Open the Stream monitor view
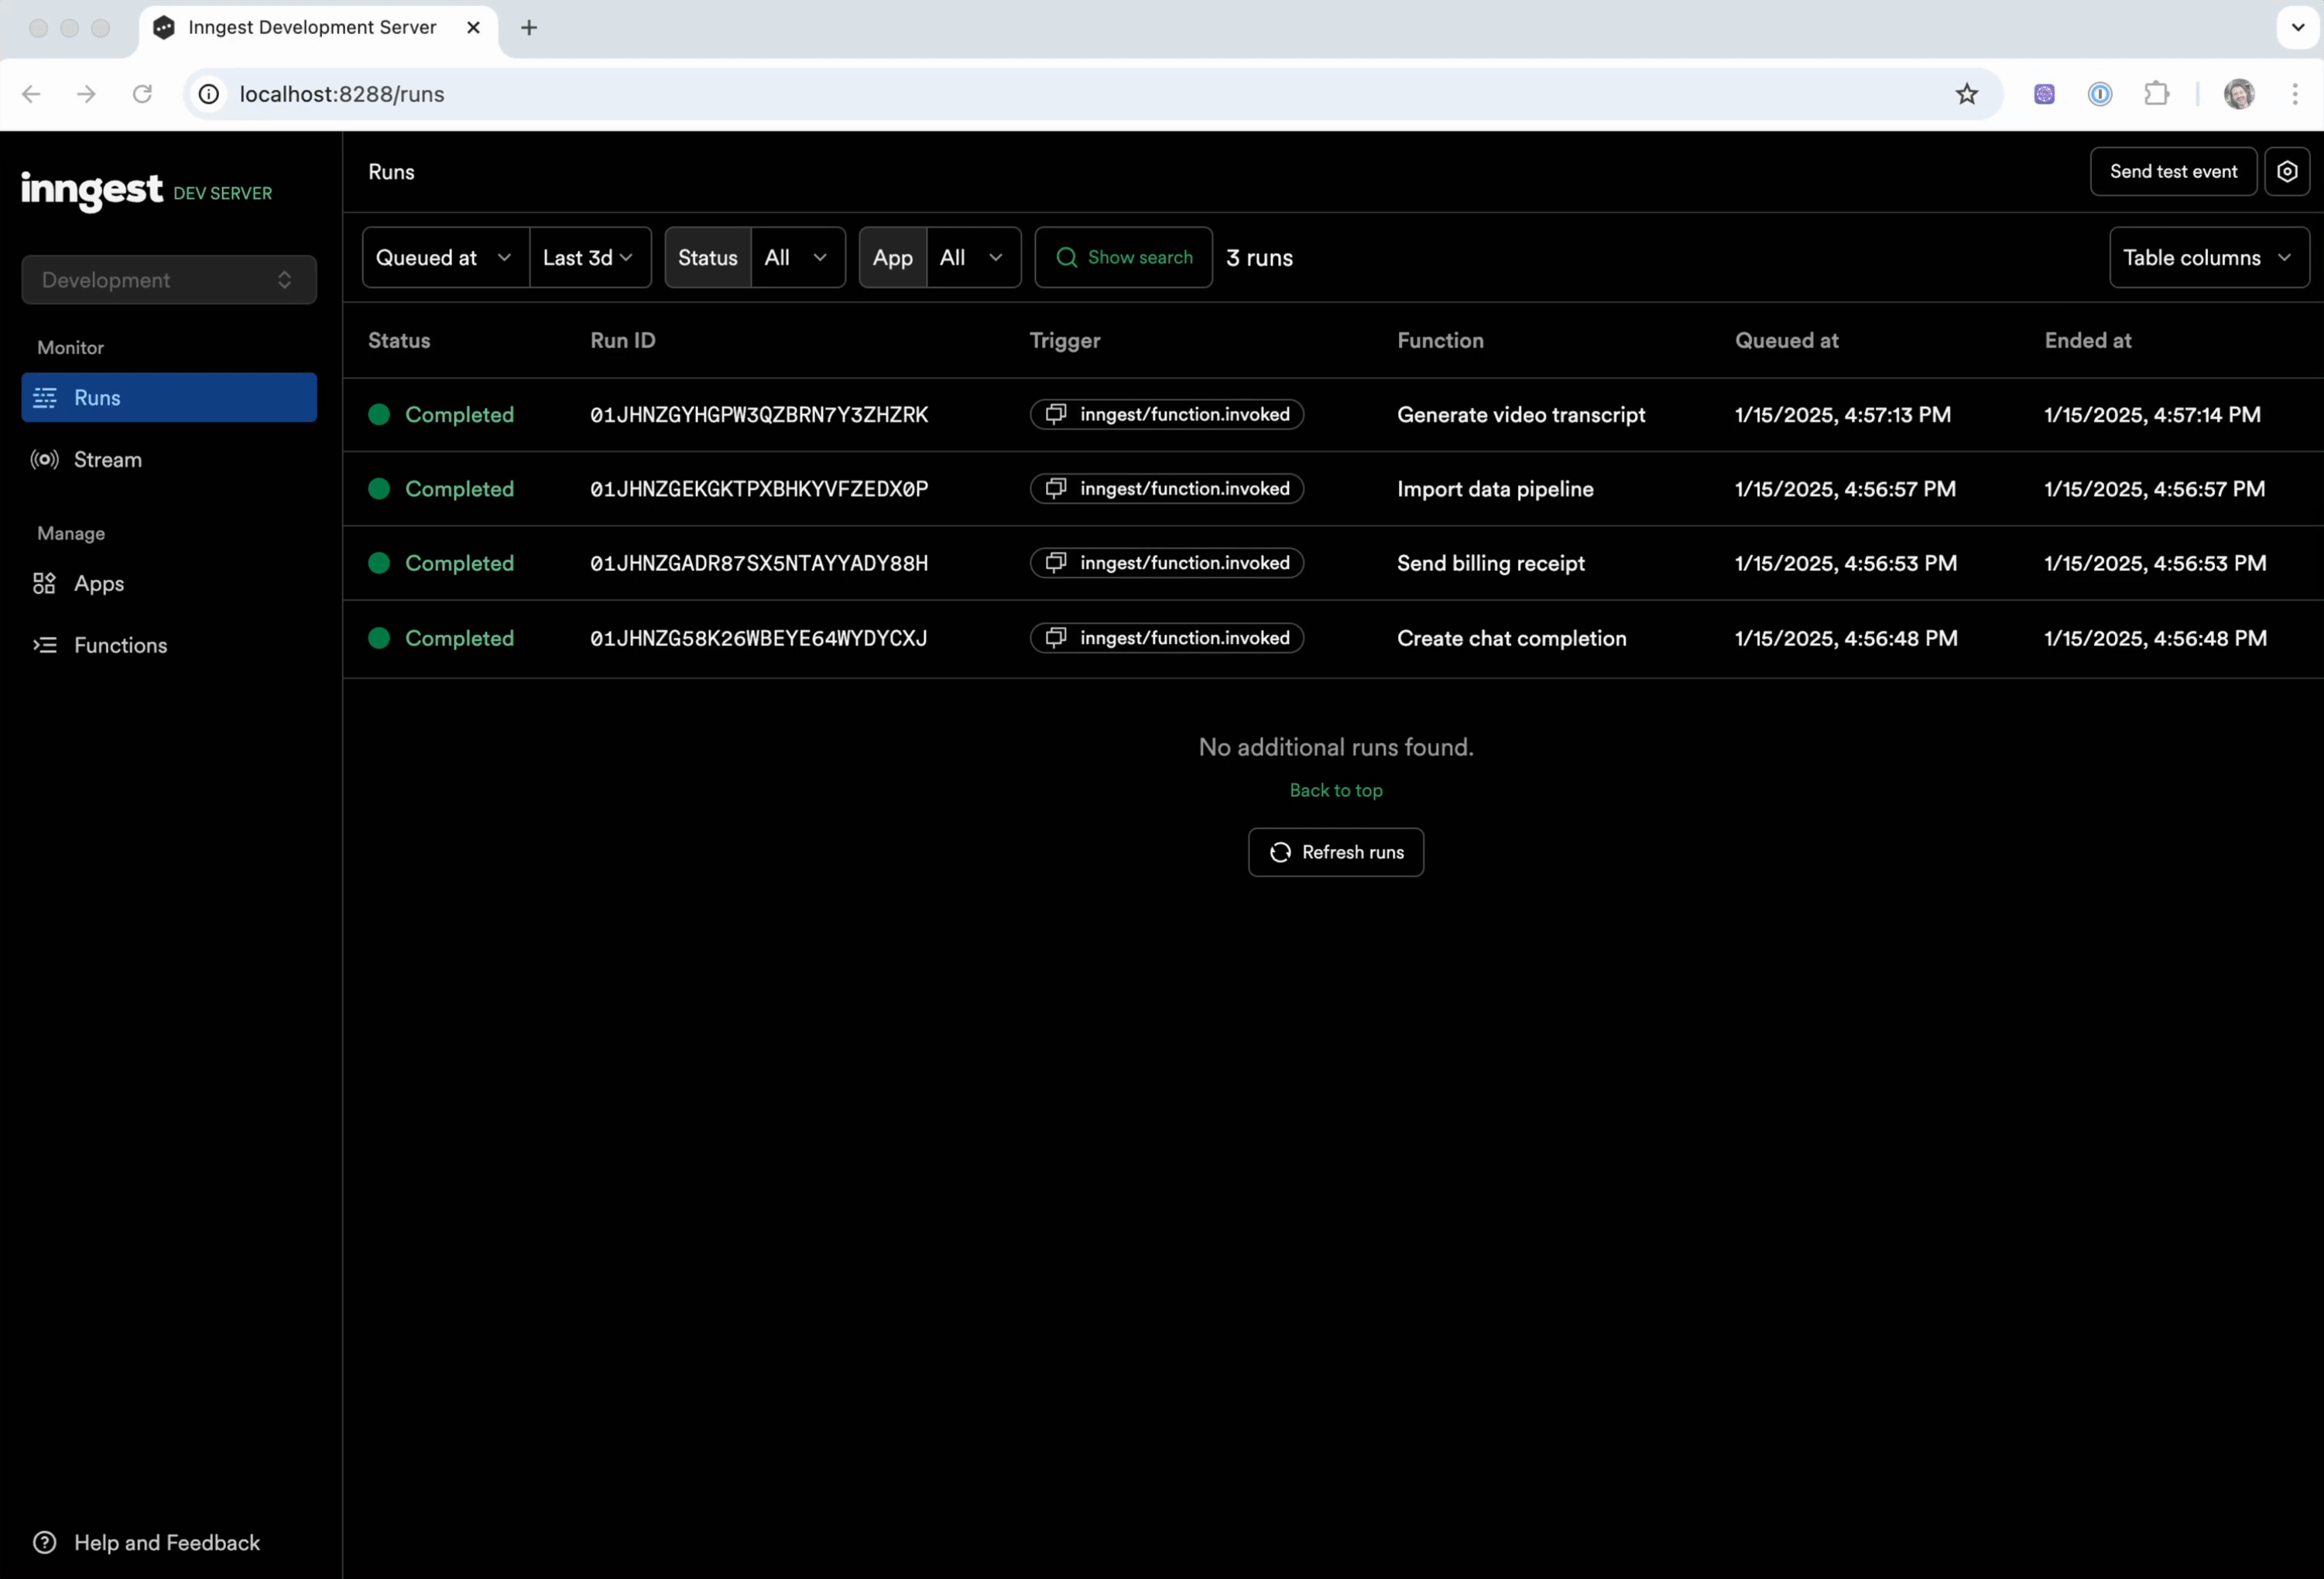Image resolution: width=2324 pixels, height=1579 pixels. [x=108, y=459]
